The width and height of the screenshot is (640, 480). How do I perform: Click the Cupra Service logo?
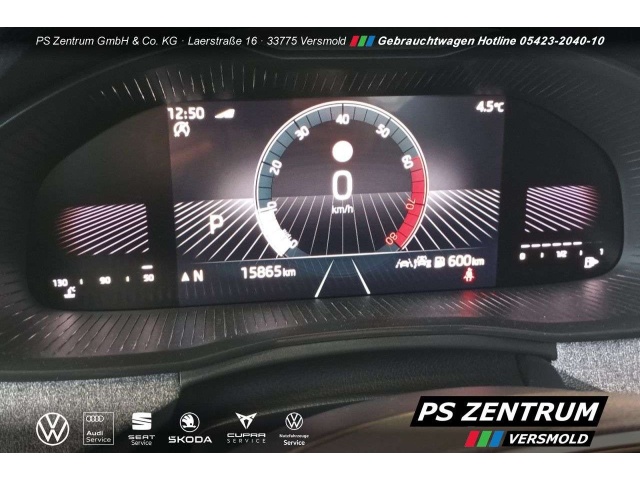pyautogui.click(x=245, y=428)
